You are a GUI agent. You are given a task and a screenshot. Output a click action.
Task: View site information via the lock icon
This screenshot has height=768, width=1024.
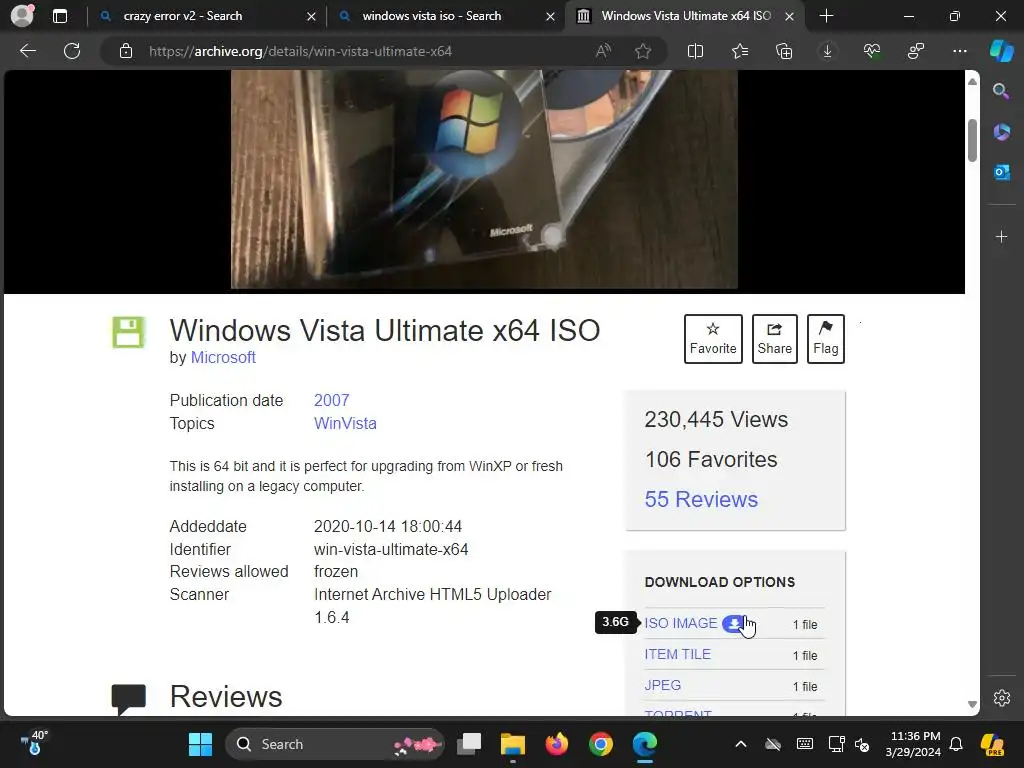126,51
